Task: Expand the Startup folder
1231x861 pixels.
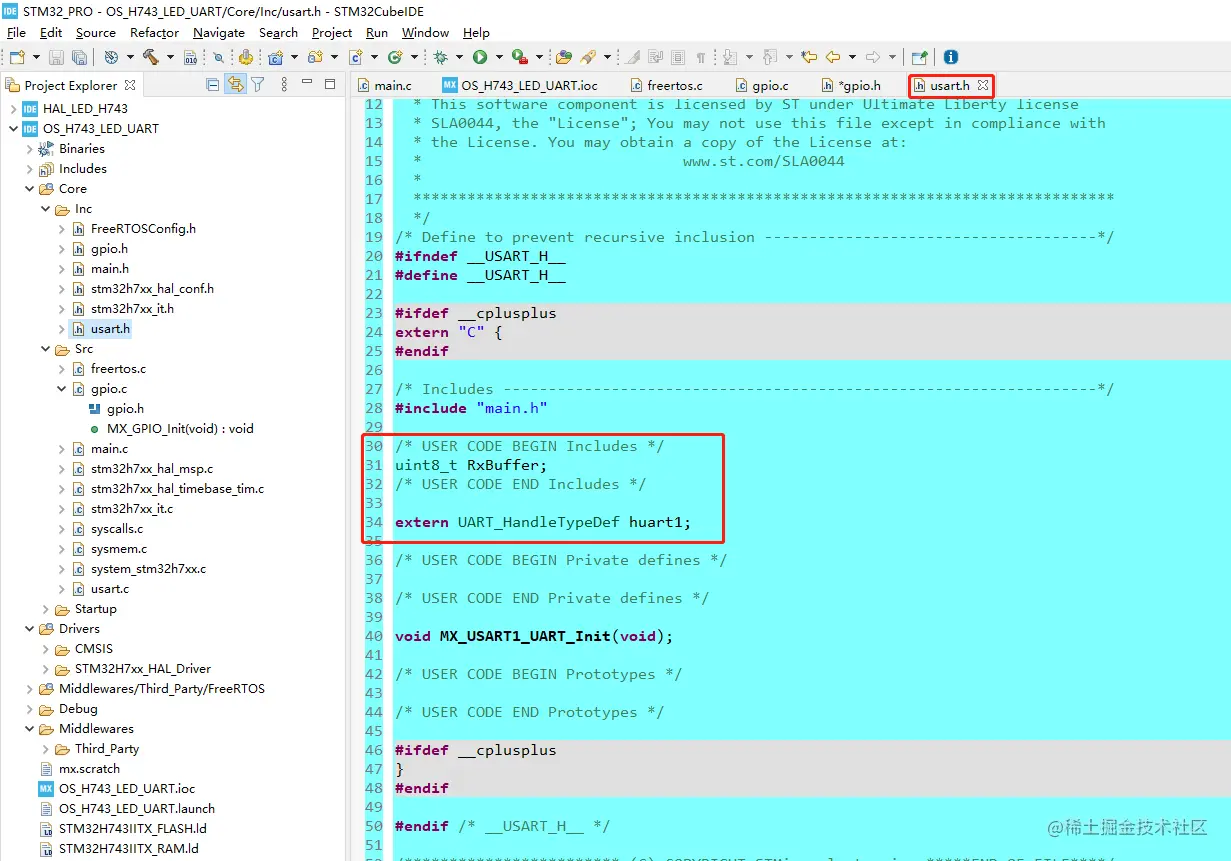Action: [45, 608]
